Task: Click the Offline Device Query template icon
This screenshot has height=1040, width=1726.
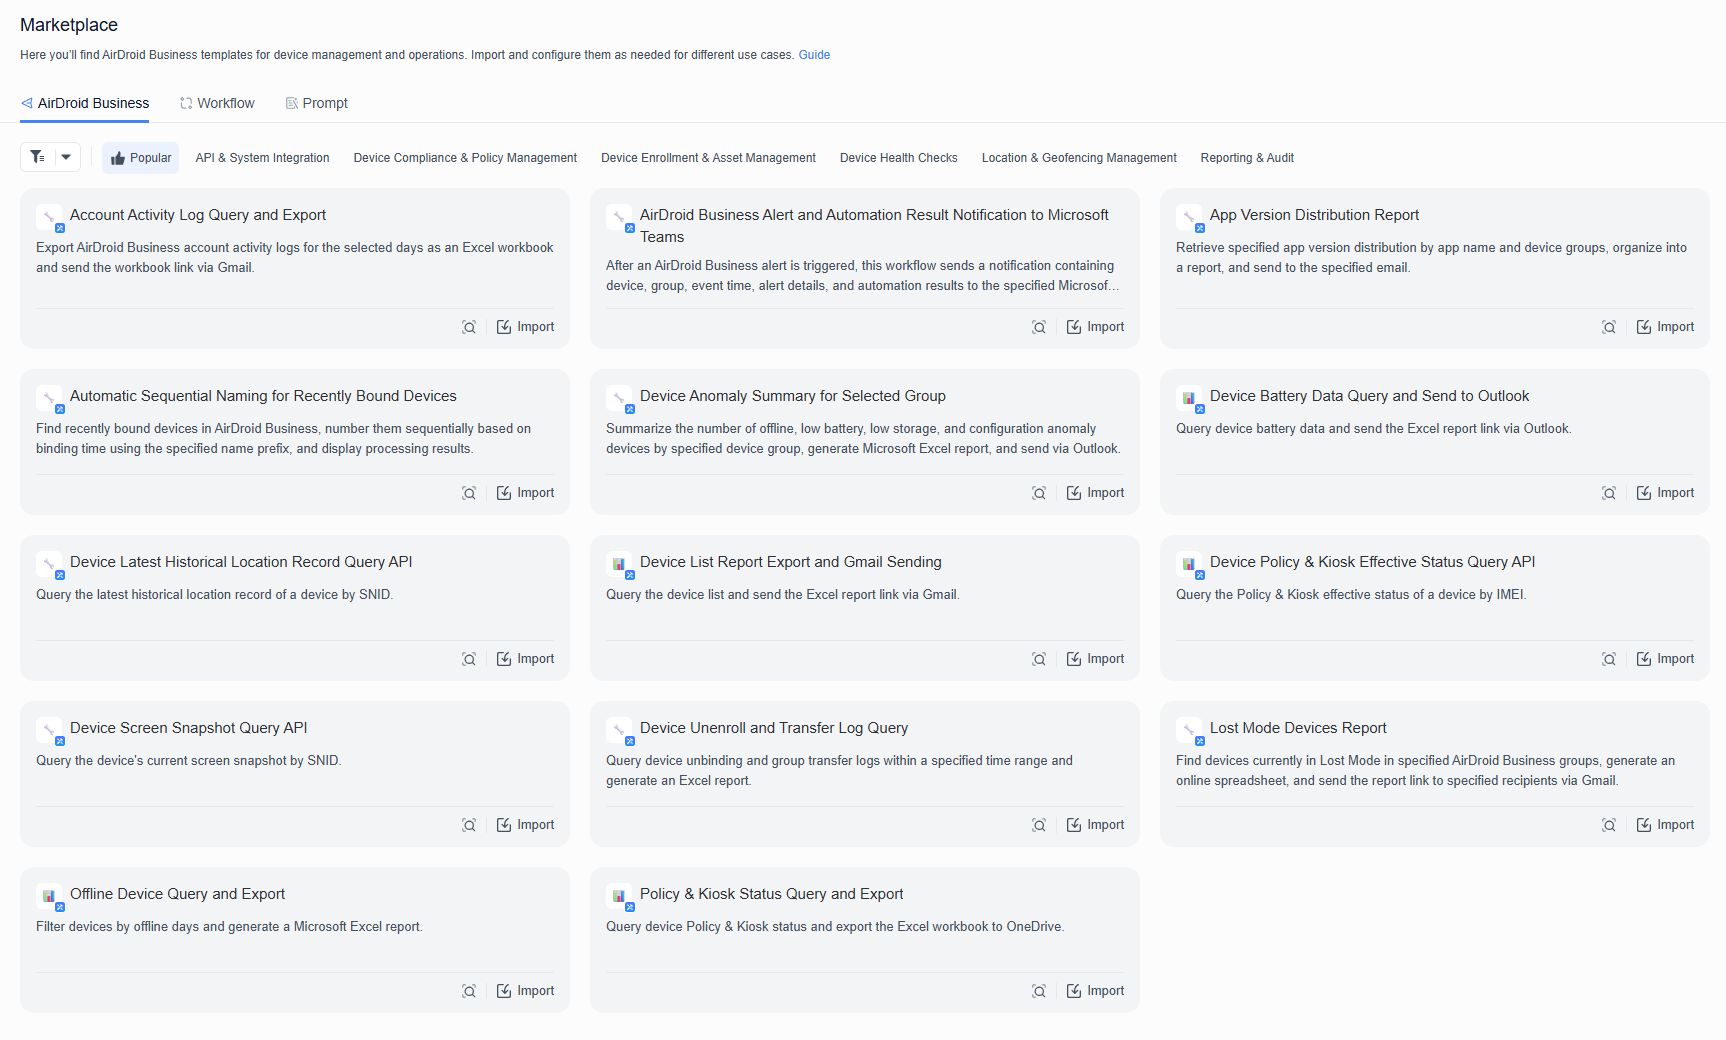Action: (x=50, y=897)
